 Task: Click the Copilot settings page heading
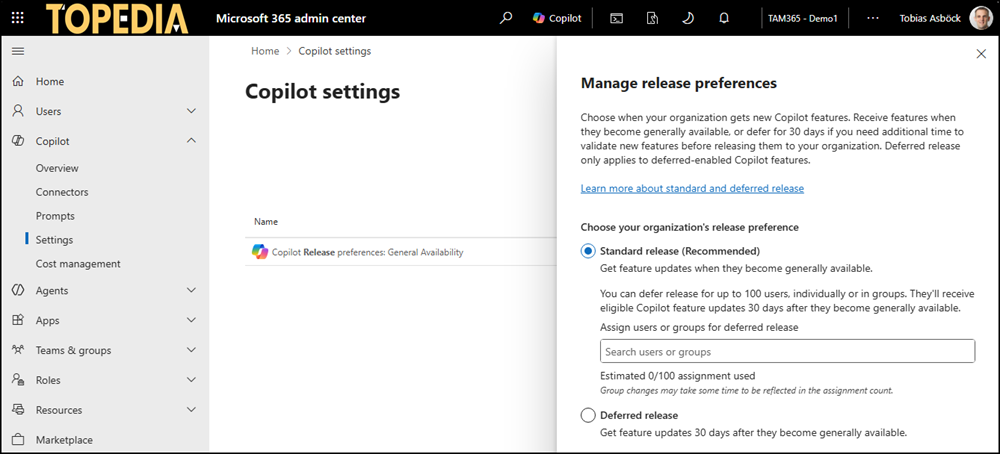click(323, 92)
